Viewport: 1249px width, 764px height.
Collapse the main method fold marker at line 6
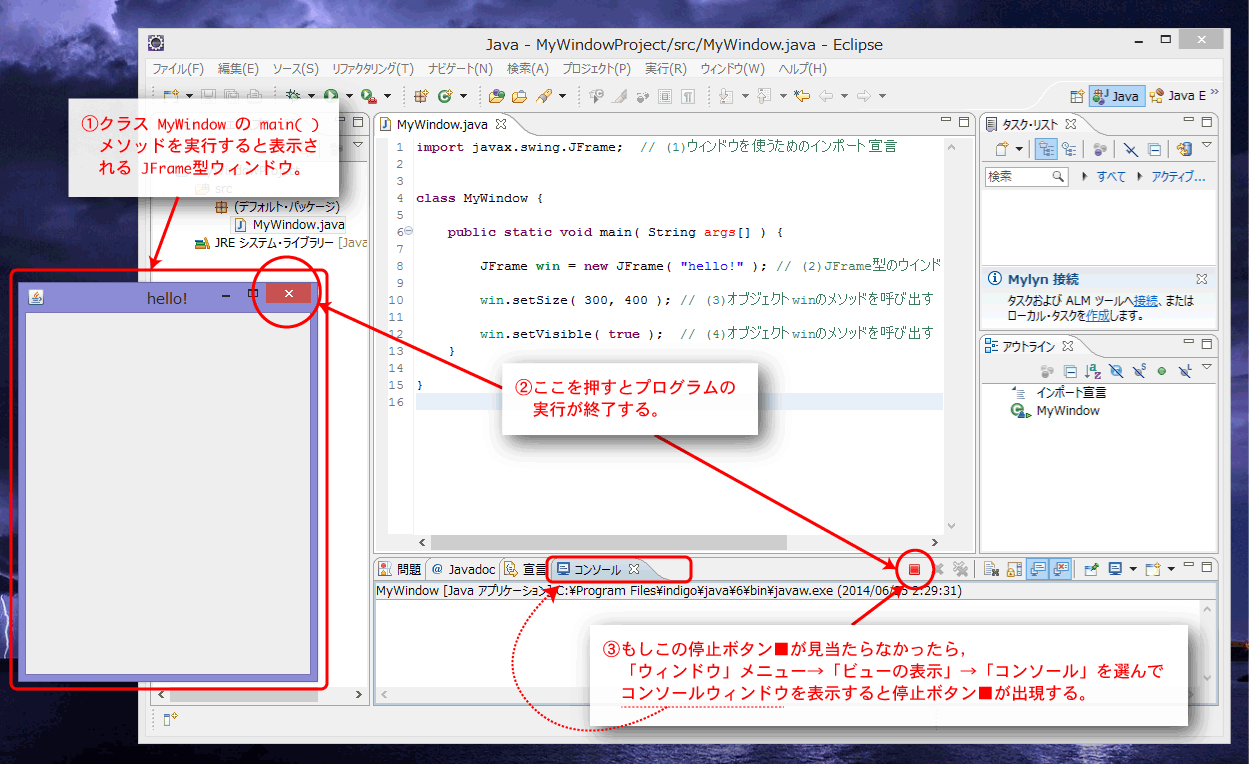coord(408,231)
